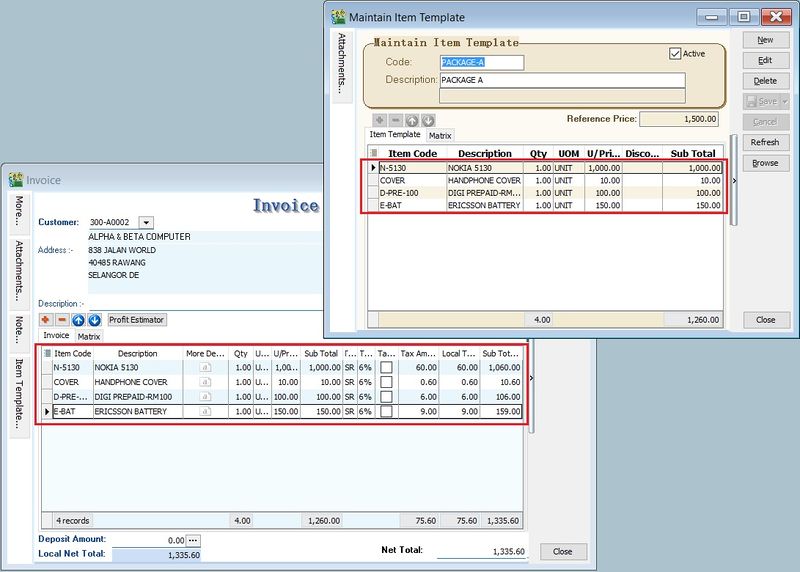Screen dimensions: 800x572
Task: Click the Browse button in Maintain Item Template
Action: [765, 163]
